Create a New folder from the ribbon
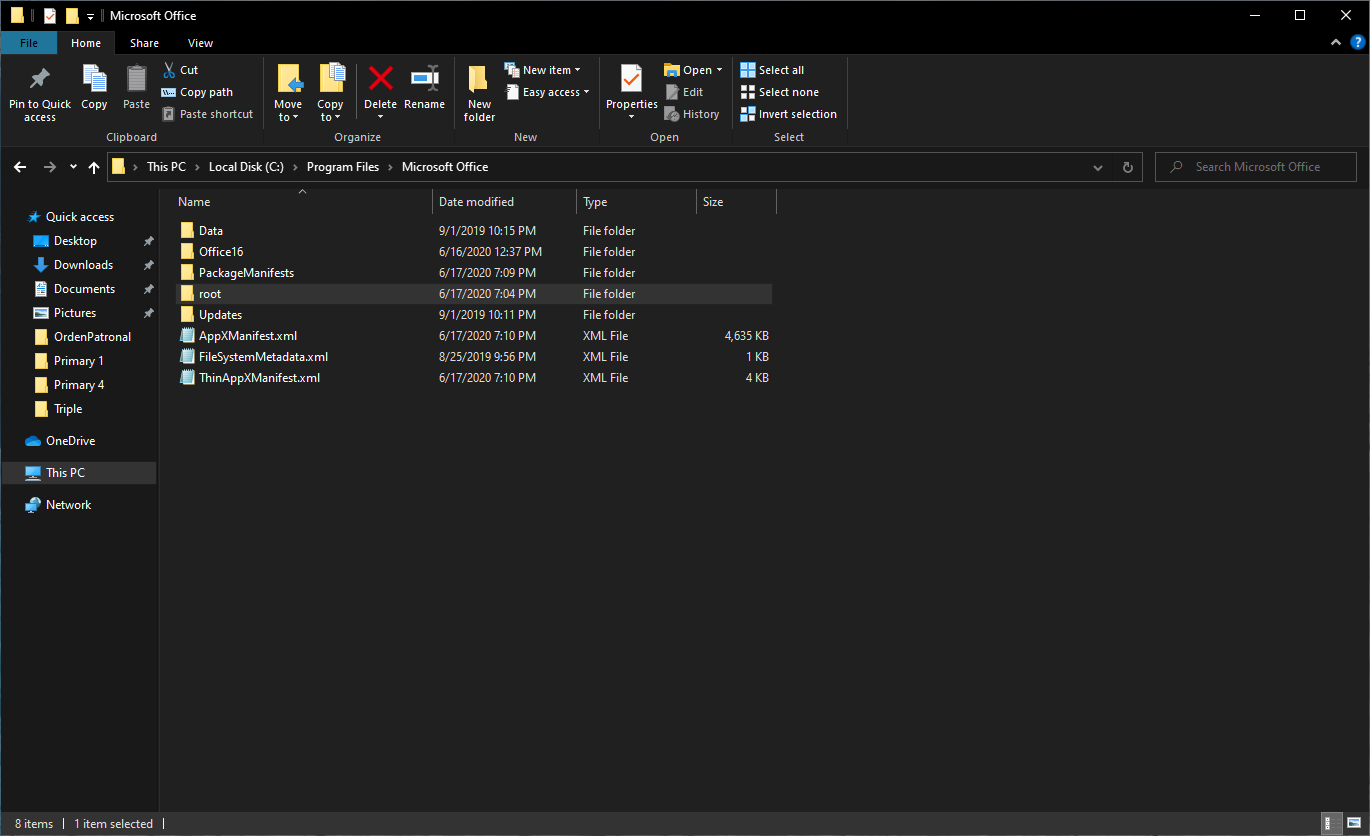The width and height of the screenshot is (1370, 836). [479, 93]
